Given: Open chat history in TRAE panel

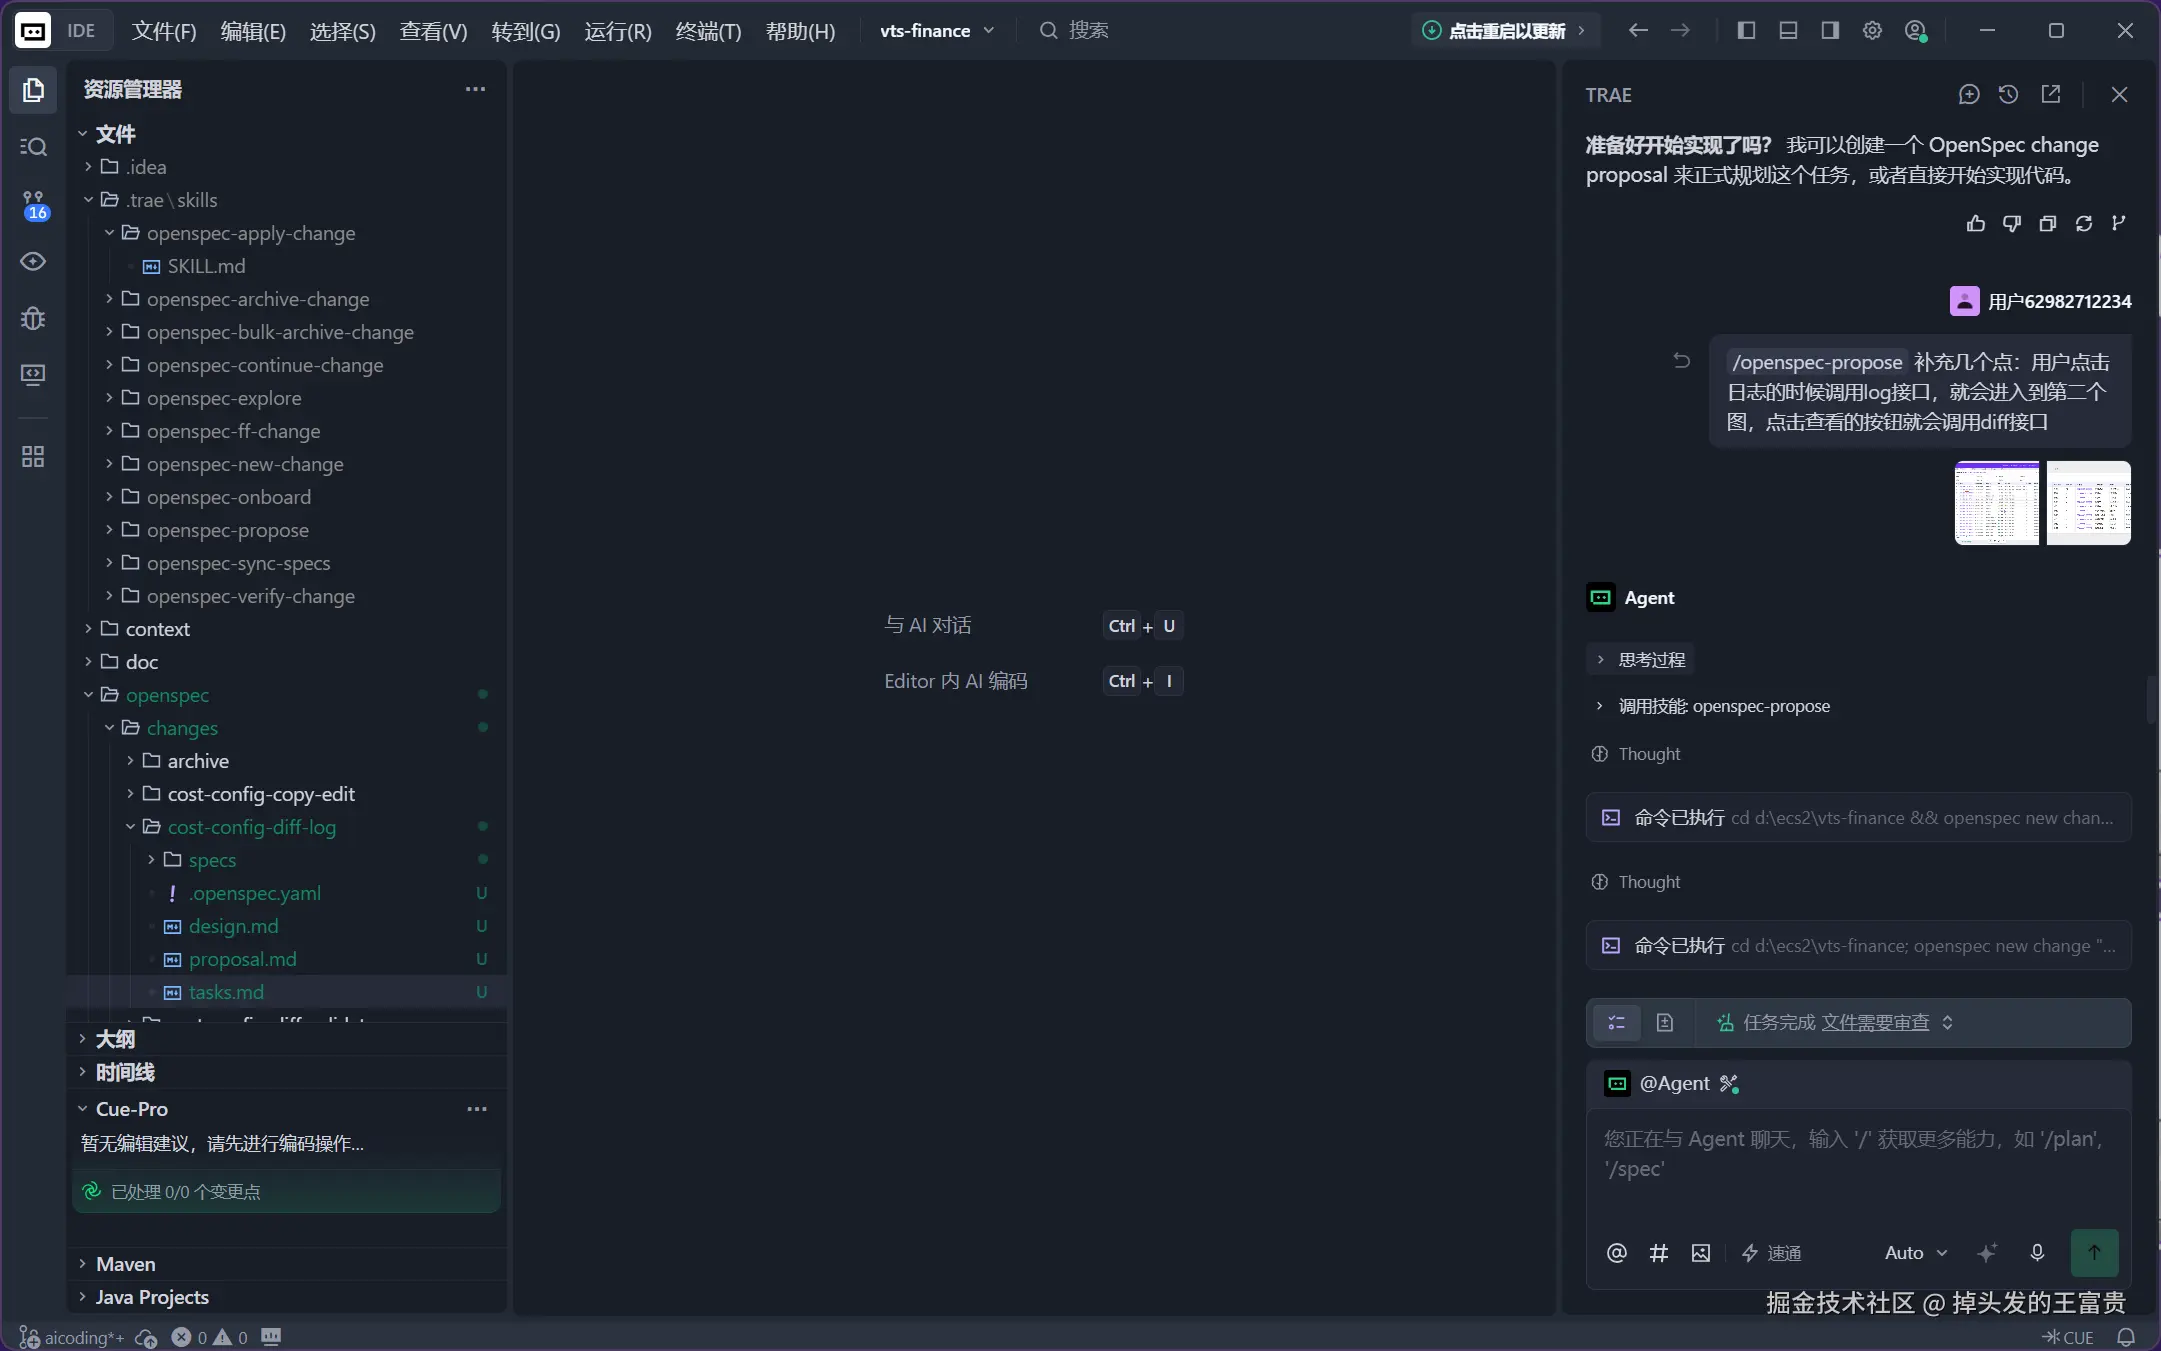Looking at the screenshot, I should (x=2008, y=95).
